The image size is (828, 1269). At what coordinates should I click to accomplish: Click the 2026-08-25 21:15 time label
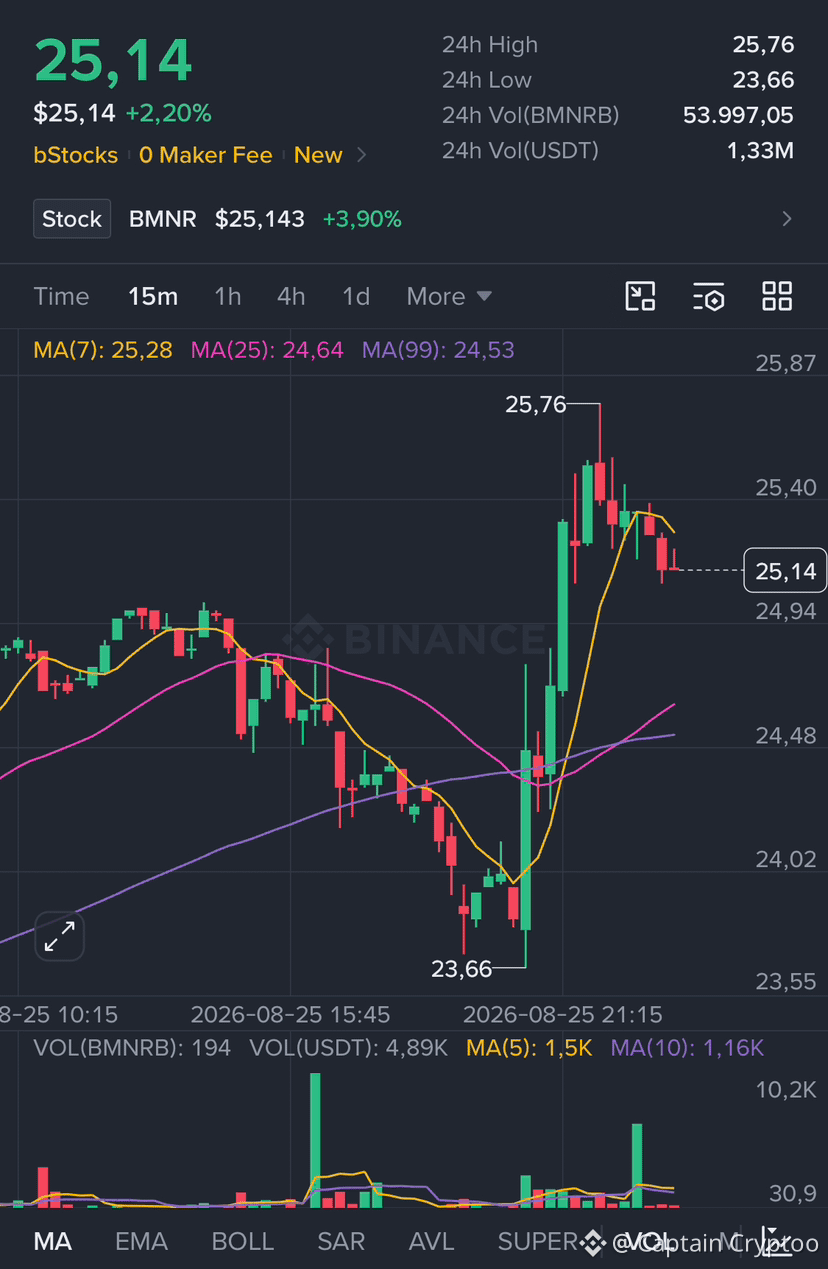[x=562, y=1015]
